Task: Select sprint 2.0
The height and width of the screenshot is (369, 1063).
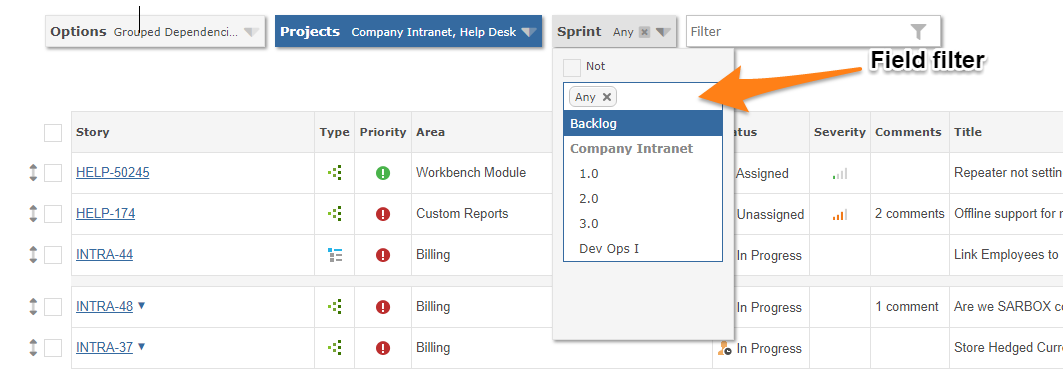Action: tap(643, 199)
